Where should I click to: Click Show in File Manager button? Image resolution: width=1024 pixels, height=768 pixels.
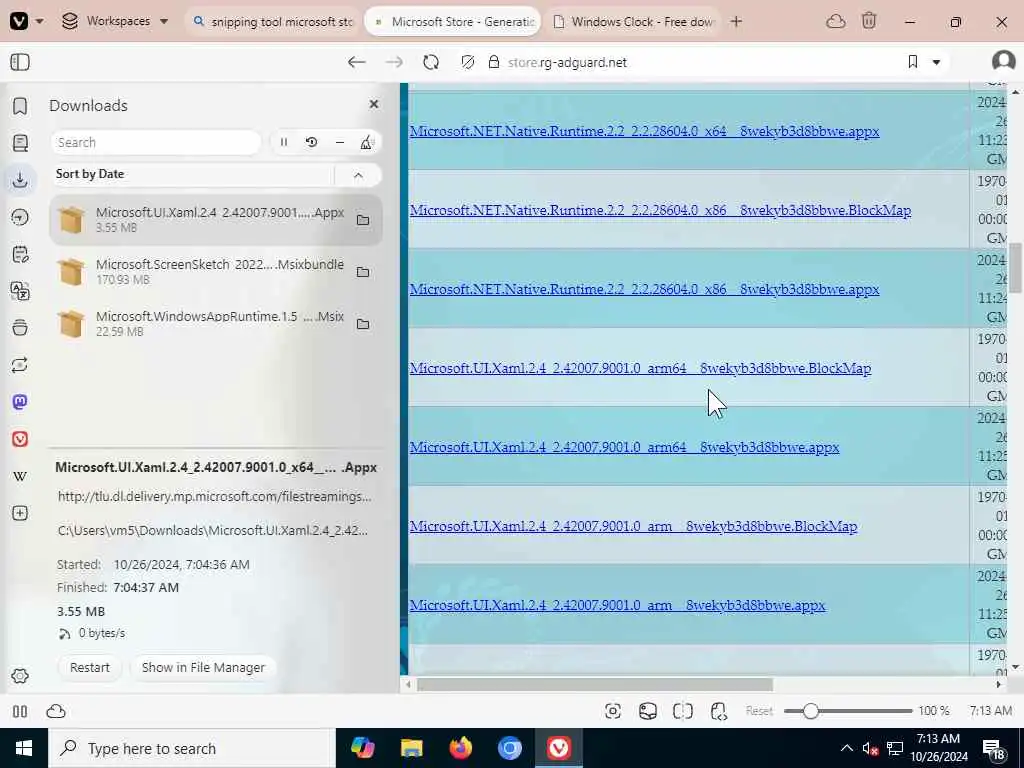click(x=203, y=667)
